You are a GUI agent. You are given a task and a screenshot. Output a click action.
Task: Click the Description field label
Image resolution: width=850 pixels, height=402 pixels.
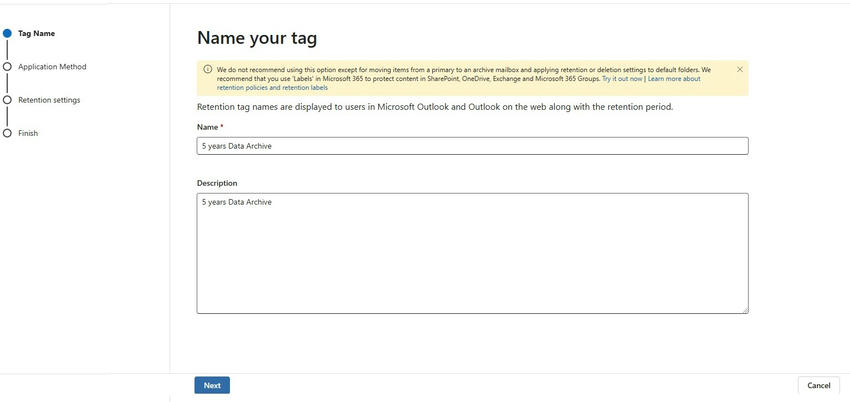coord(217,183)
